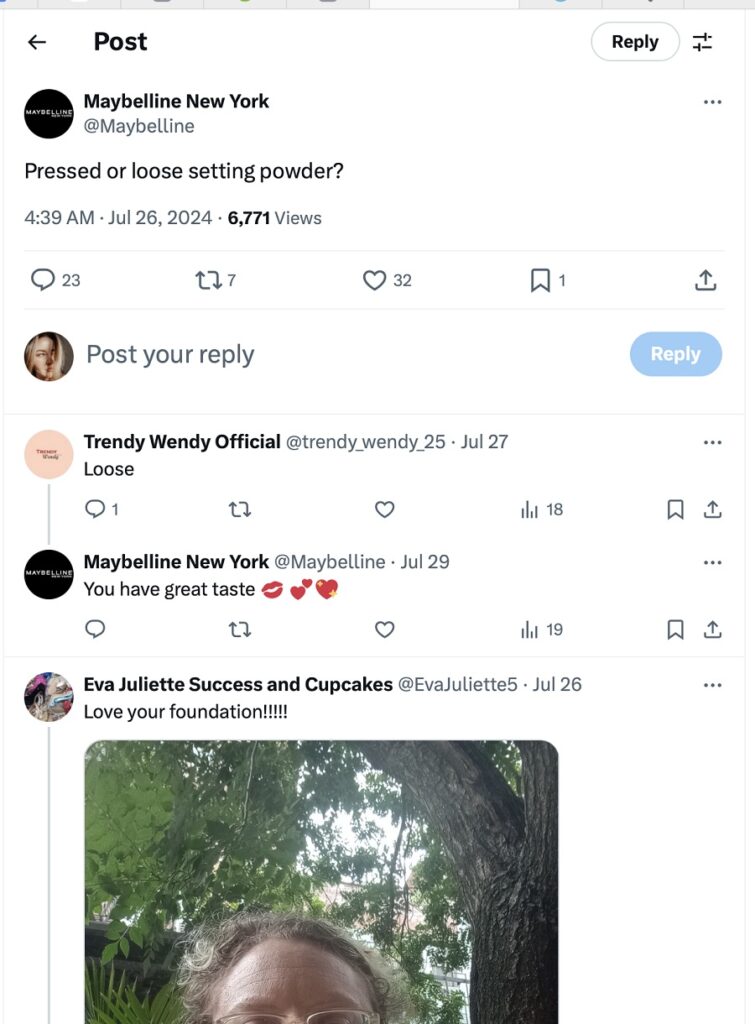This screenshot has height=1024, width=755.
Task: Share the main Maybelline post
Action: [x=706, y=280]
